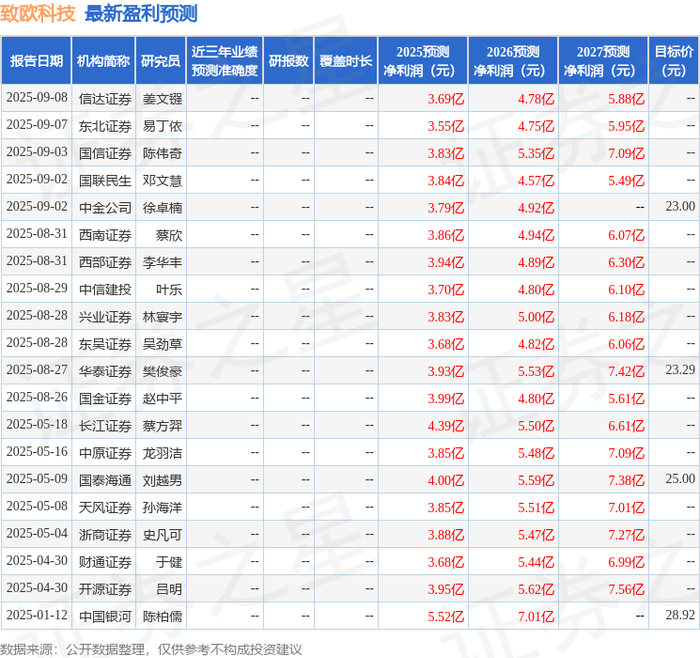The width and height of the screenshot is (700, 658).
Task: Click 中原证券 institution cell
Action: 105,453
